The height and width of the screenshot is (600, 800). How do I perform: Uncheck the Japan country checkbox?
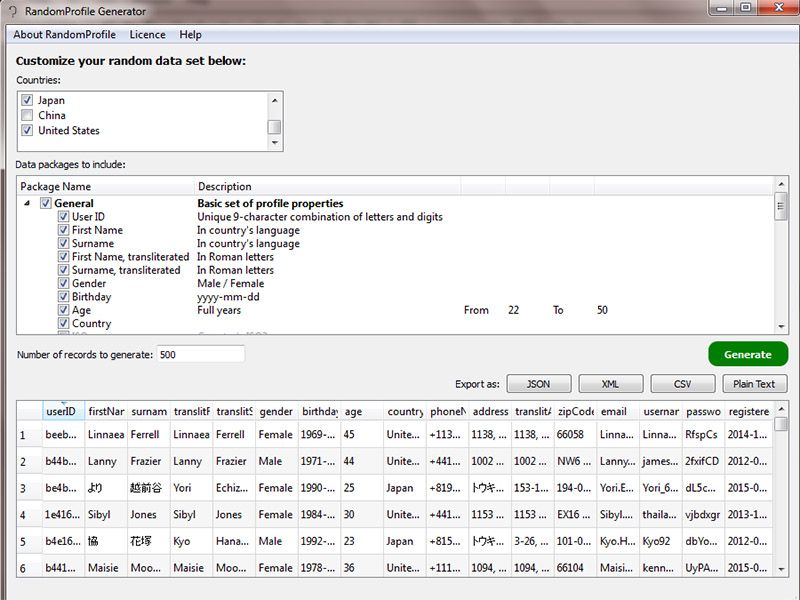(27, 100)
